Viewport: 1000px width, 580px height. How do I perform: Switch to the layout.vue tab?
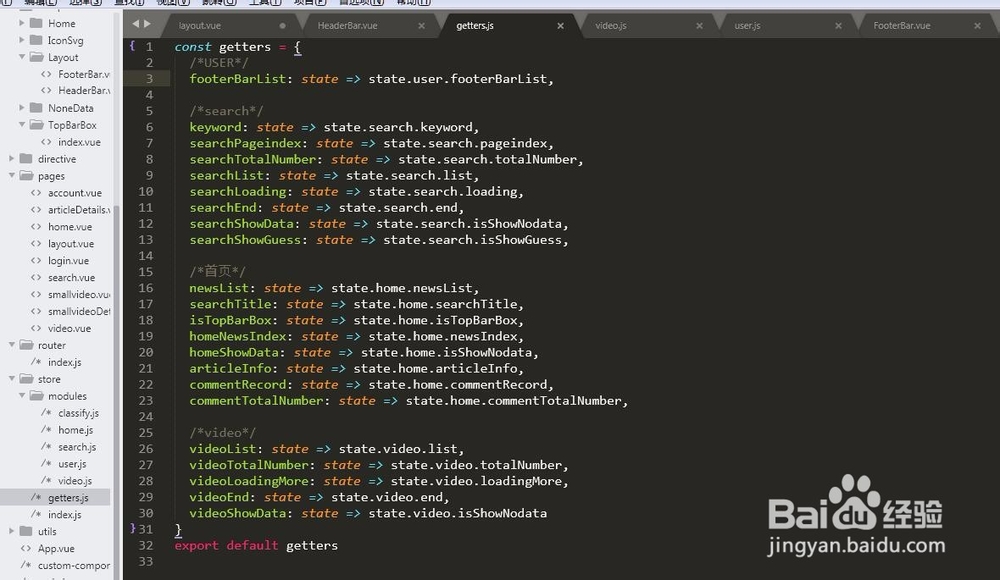[200, 26]
